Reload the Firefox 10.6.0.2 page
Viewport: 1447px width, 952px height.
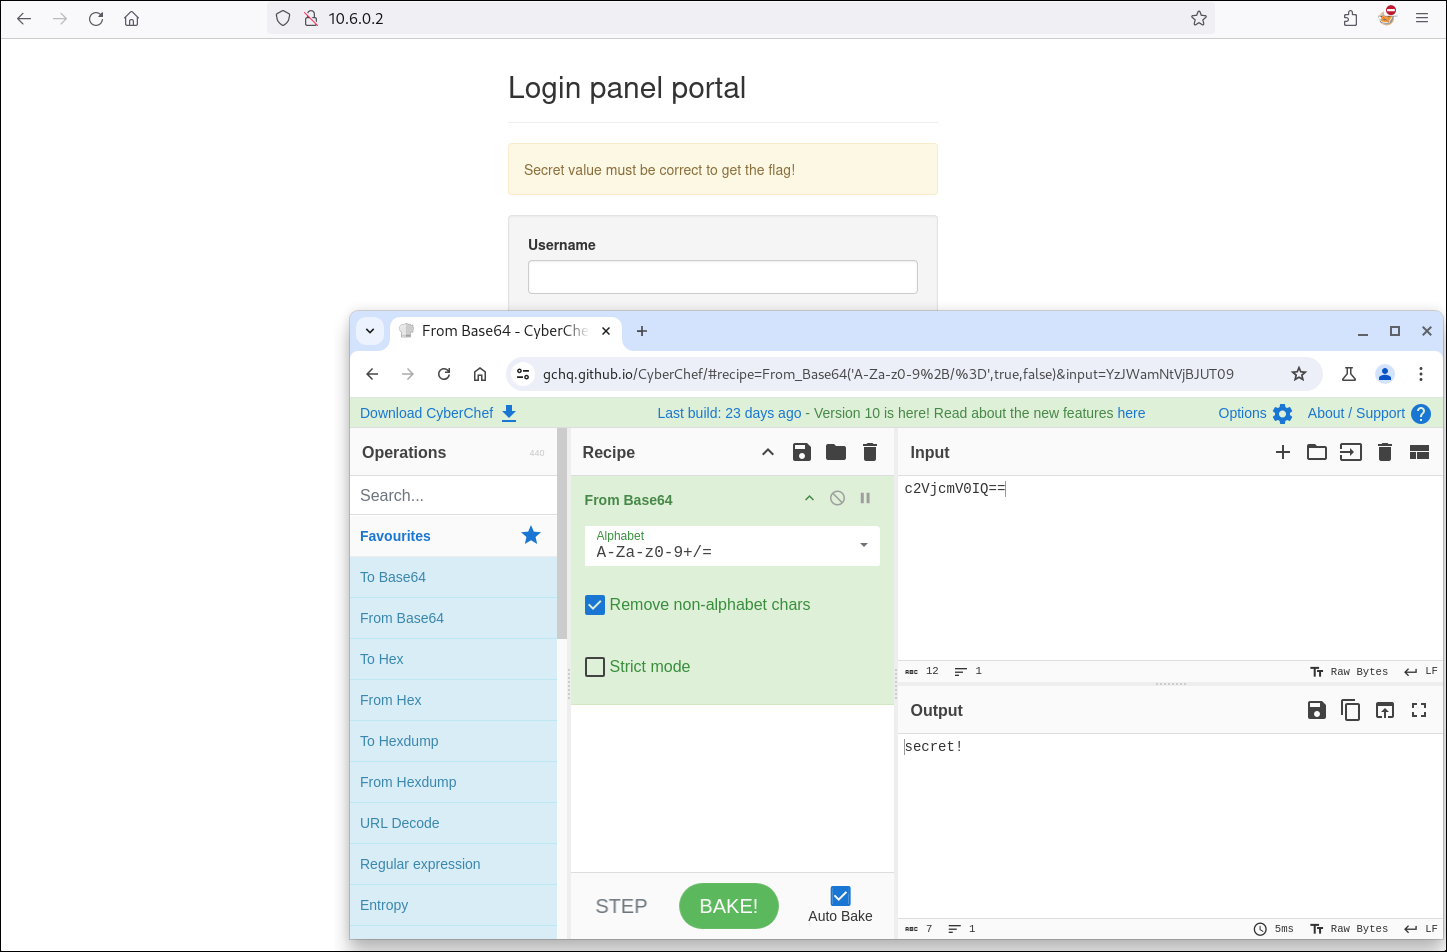click(x=96, y=18)
